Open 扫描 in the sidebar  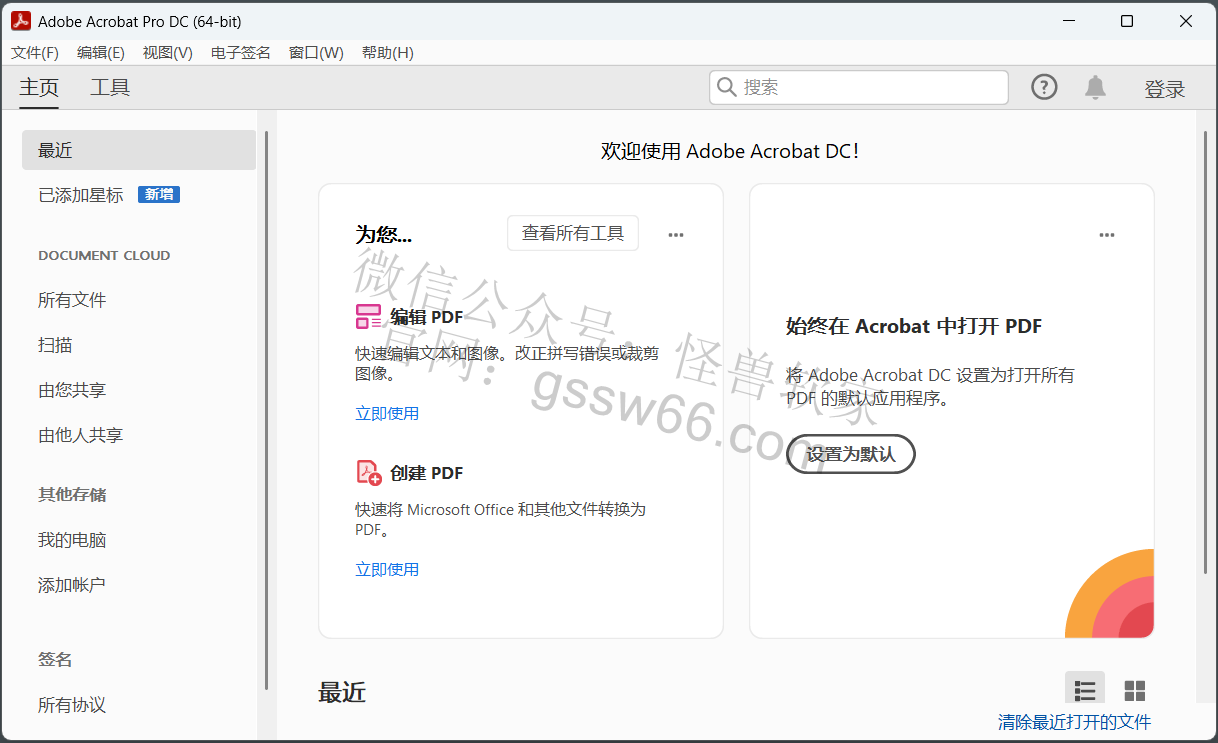coord(55,345)
